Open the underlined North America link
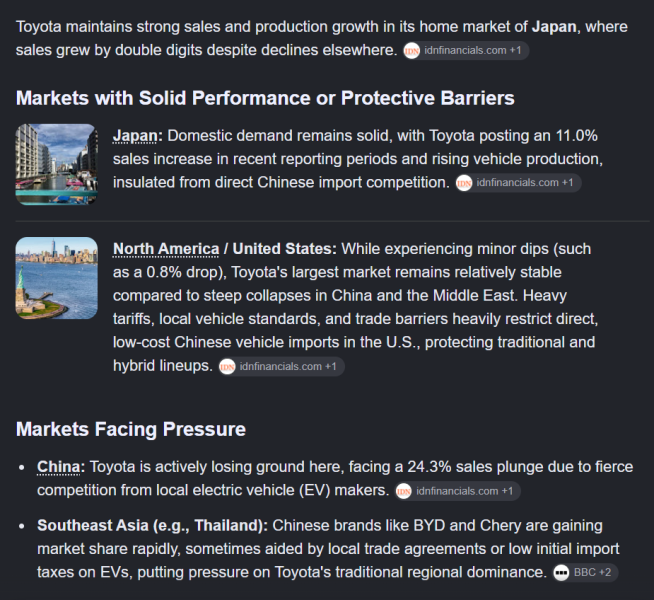654x600 pixels. pos(166,249)
